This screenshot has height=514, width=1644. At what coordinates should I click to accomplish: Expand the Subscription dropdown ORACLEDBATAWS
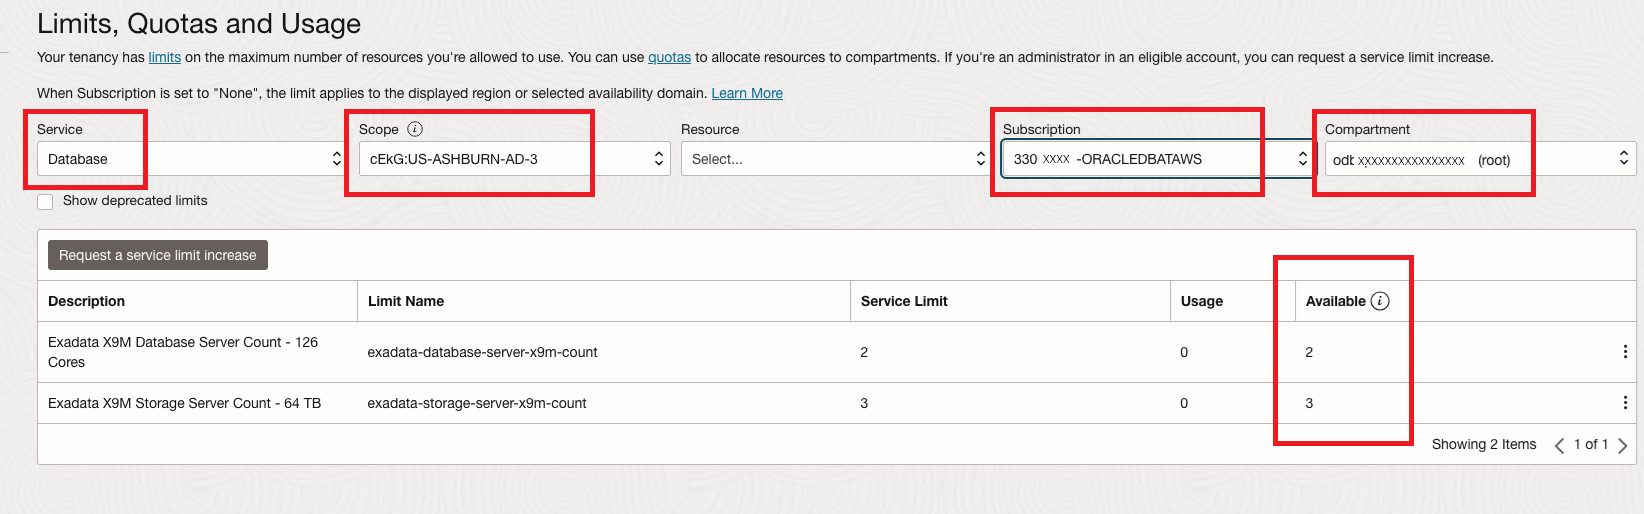(1156, 159)
